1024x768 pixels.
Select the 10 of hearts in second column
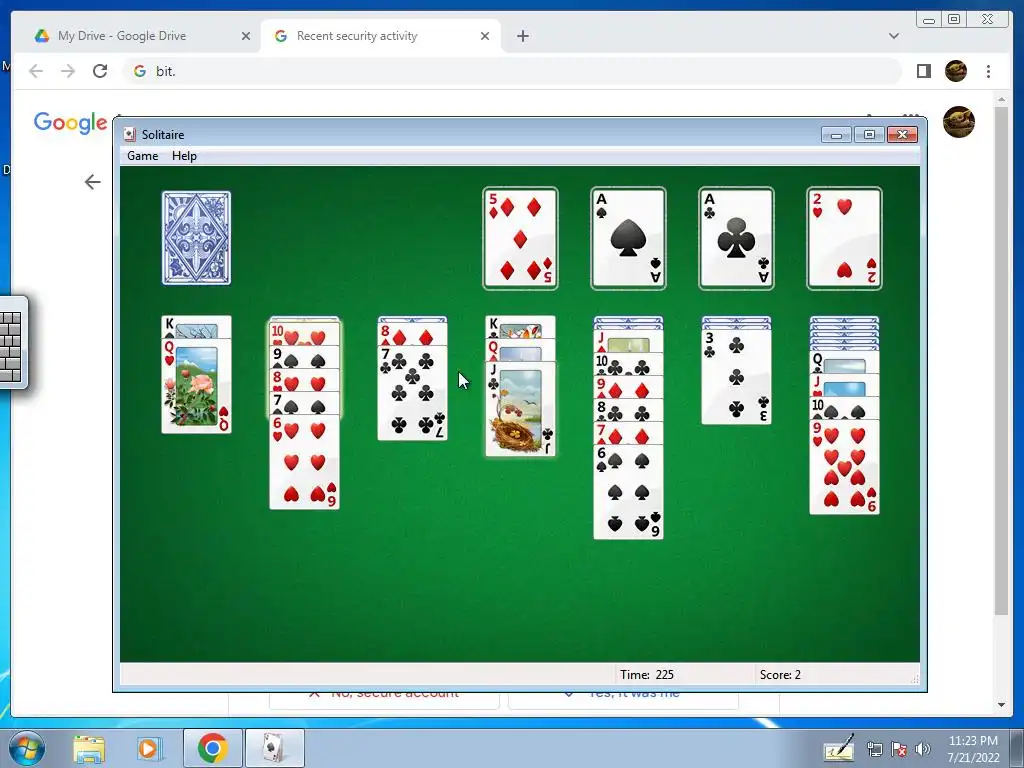click(304, 334)
